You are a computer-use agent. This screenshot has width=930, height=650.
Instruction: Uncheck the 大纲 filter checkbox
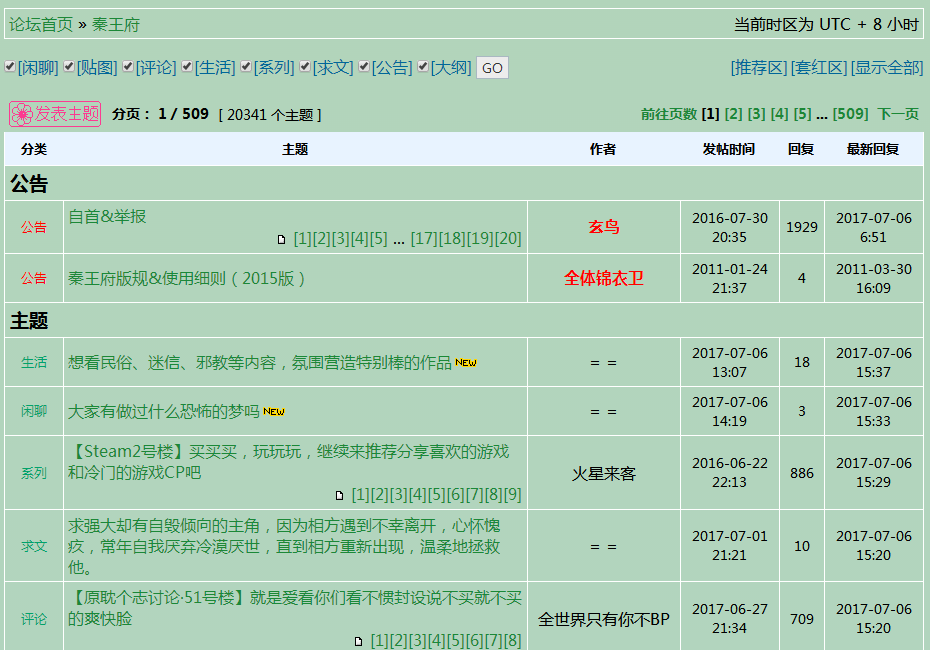[x=423, y=66]
